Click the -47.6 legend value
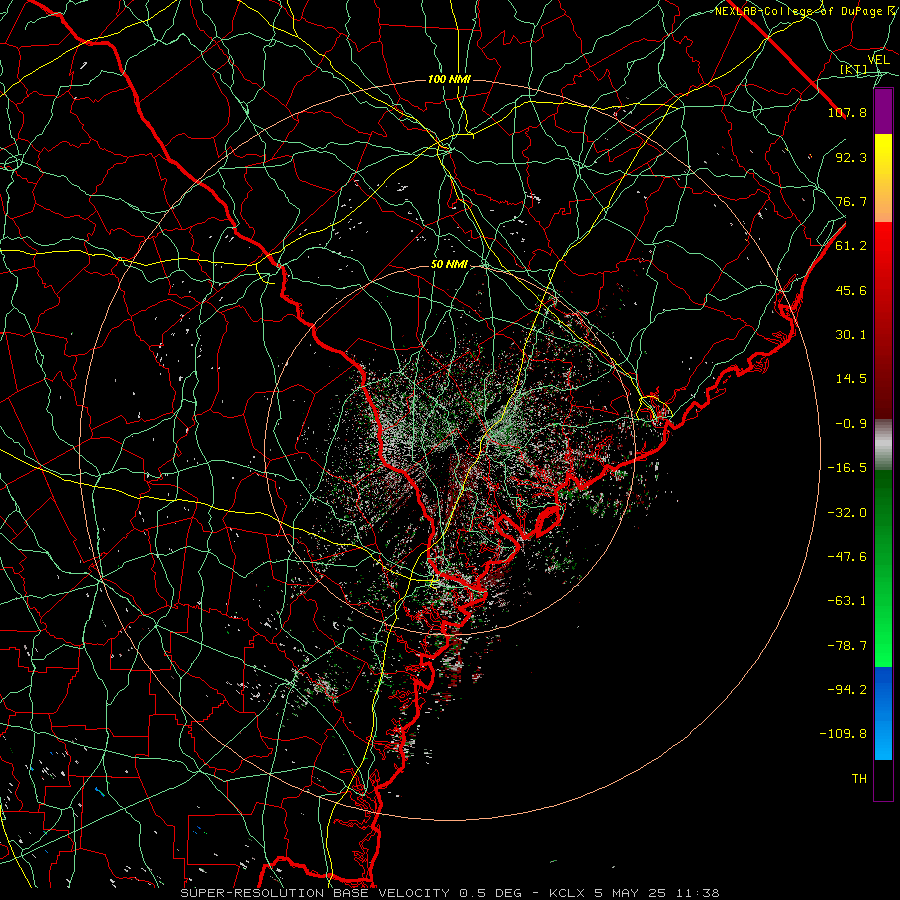 [x=847, y=557]
